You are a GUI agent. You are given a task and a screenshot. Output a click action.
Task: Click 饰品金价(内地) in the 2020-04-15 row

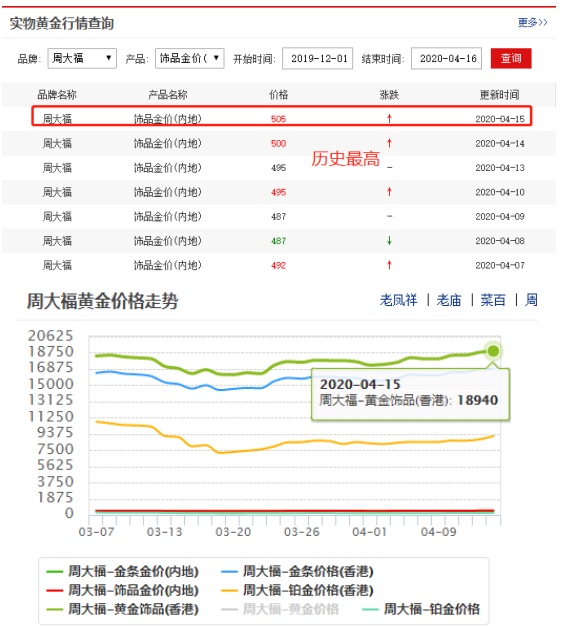click(168, 119)
